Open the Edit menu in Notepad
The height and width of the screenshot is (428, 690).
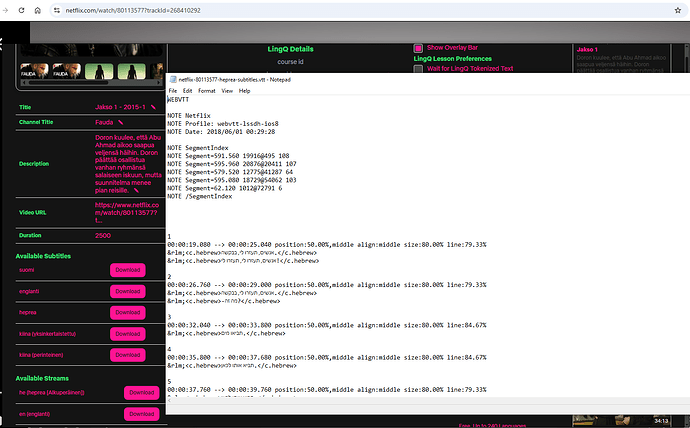tap(187, 91)
